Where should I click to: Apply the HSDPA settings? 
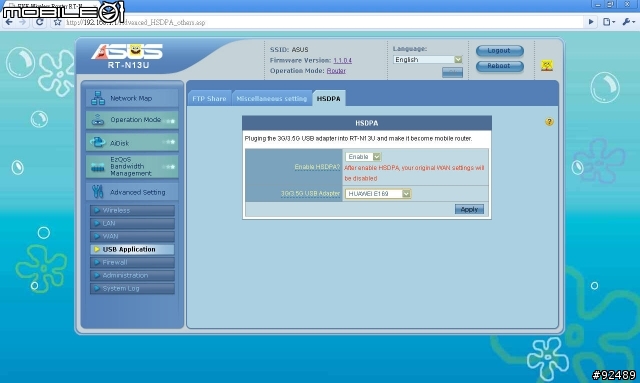point(469,209)
